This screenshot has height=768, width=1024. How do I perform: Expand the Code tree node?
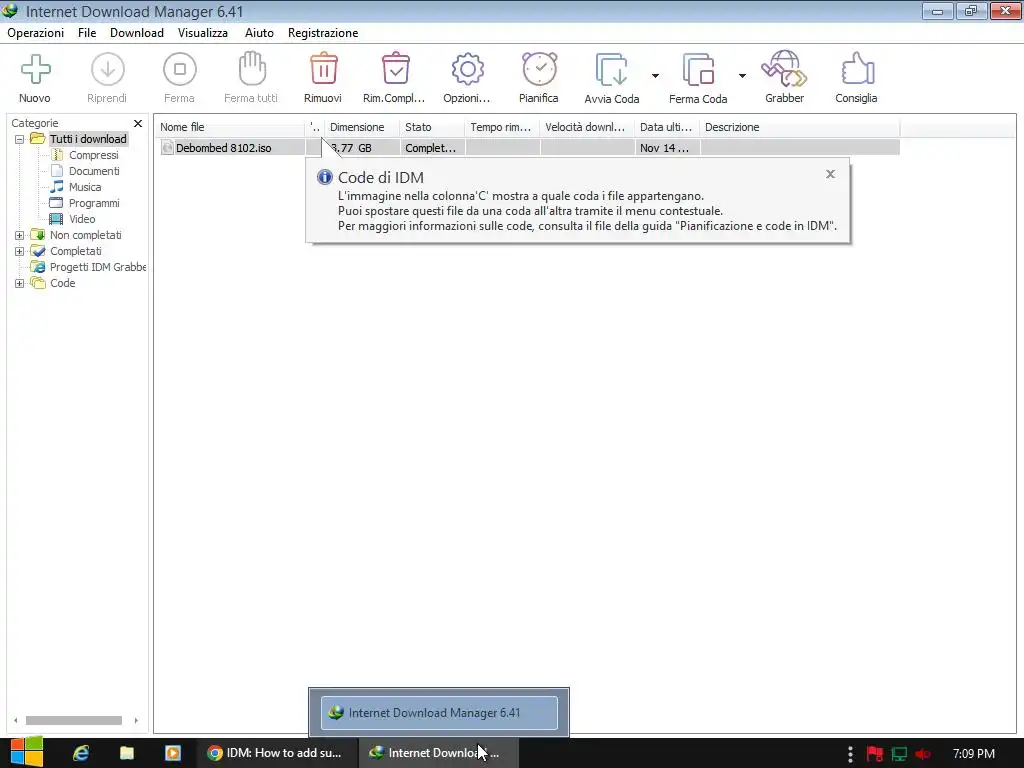[20, 283]
